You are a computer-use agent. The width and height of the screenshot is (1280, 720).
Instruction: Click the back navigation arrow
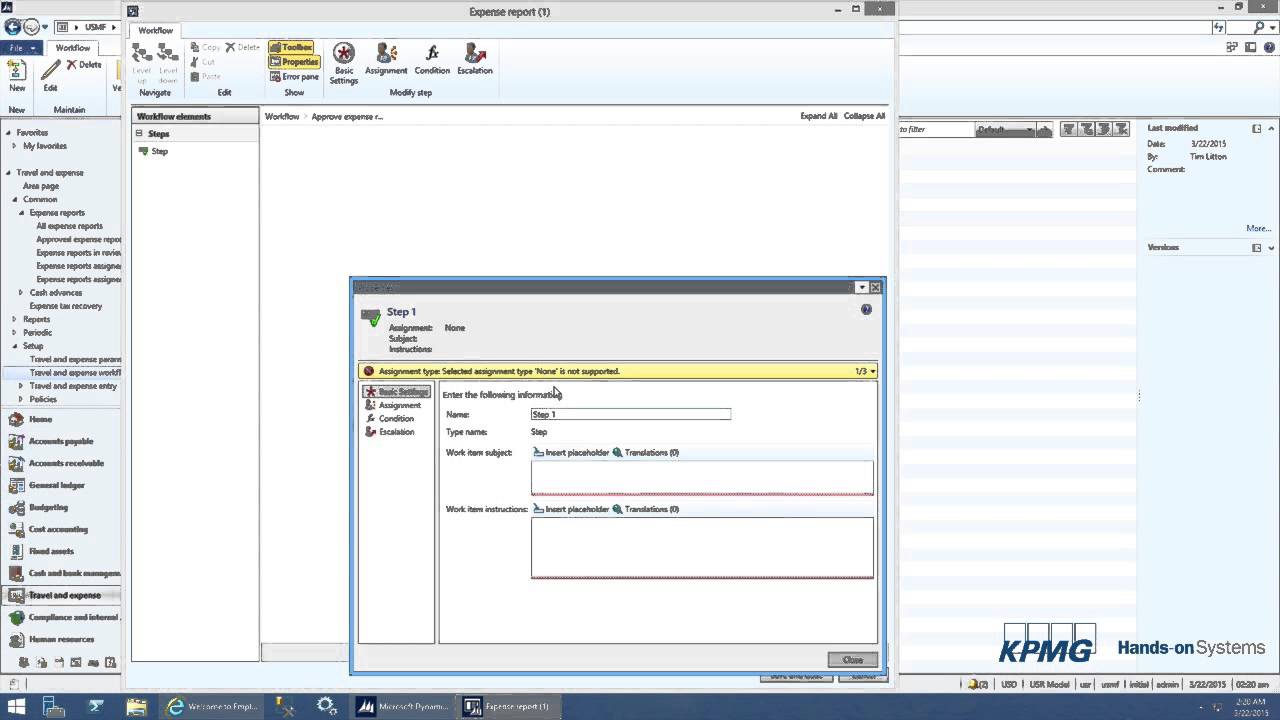click(x=12, y=27)
